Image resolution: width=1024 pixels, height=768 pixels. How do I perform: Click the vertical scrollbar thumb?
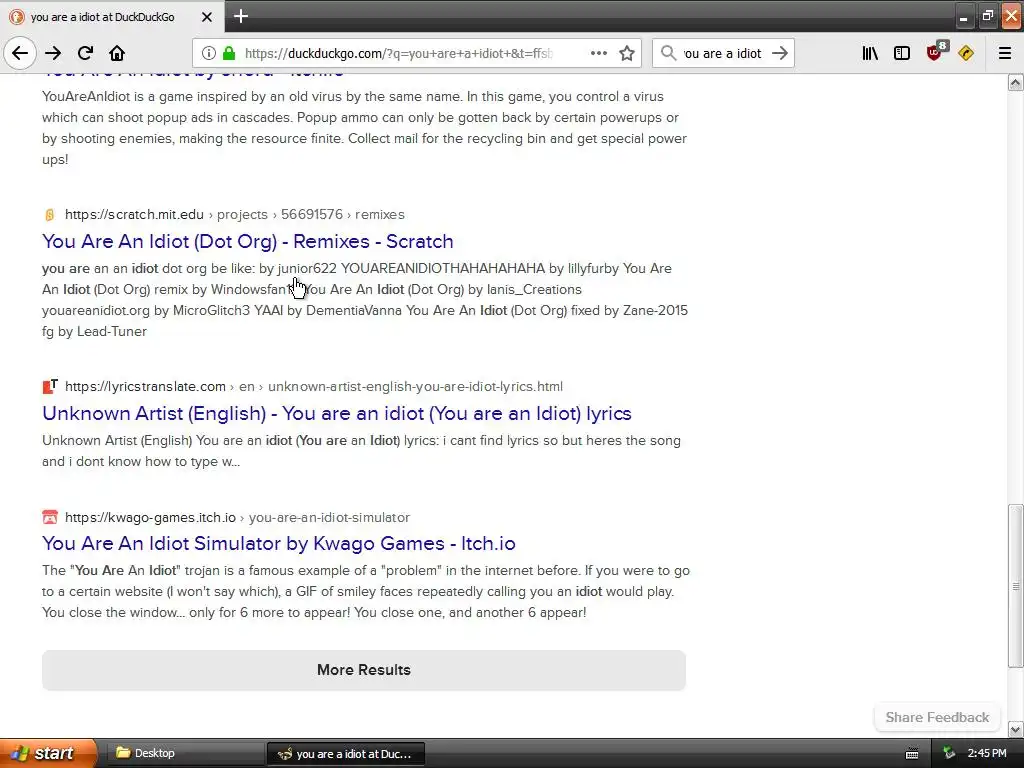[1016, 586]
